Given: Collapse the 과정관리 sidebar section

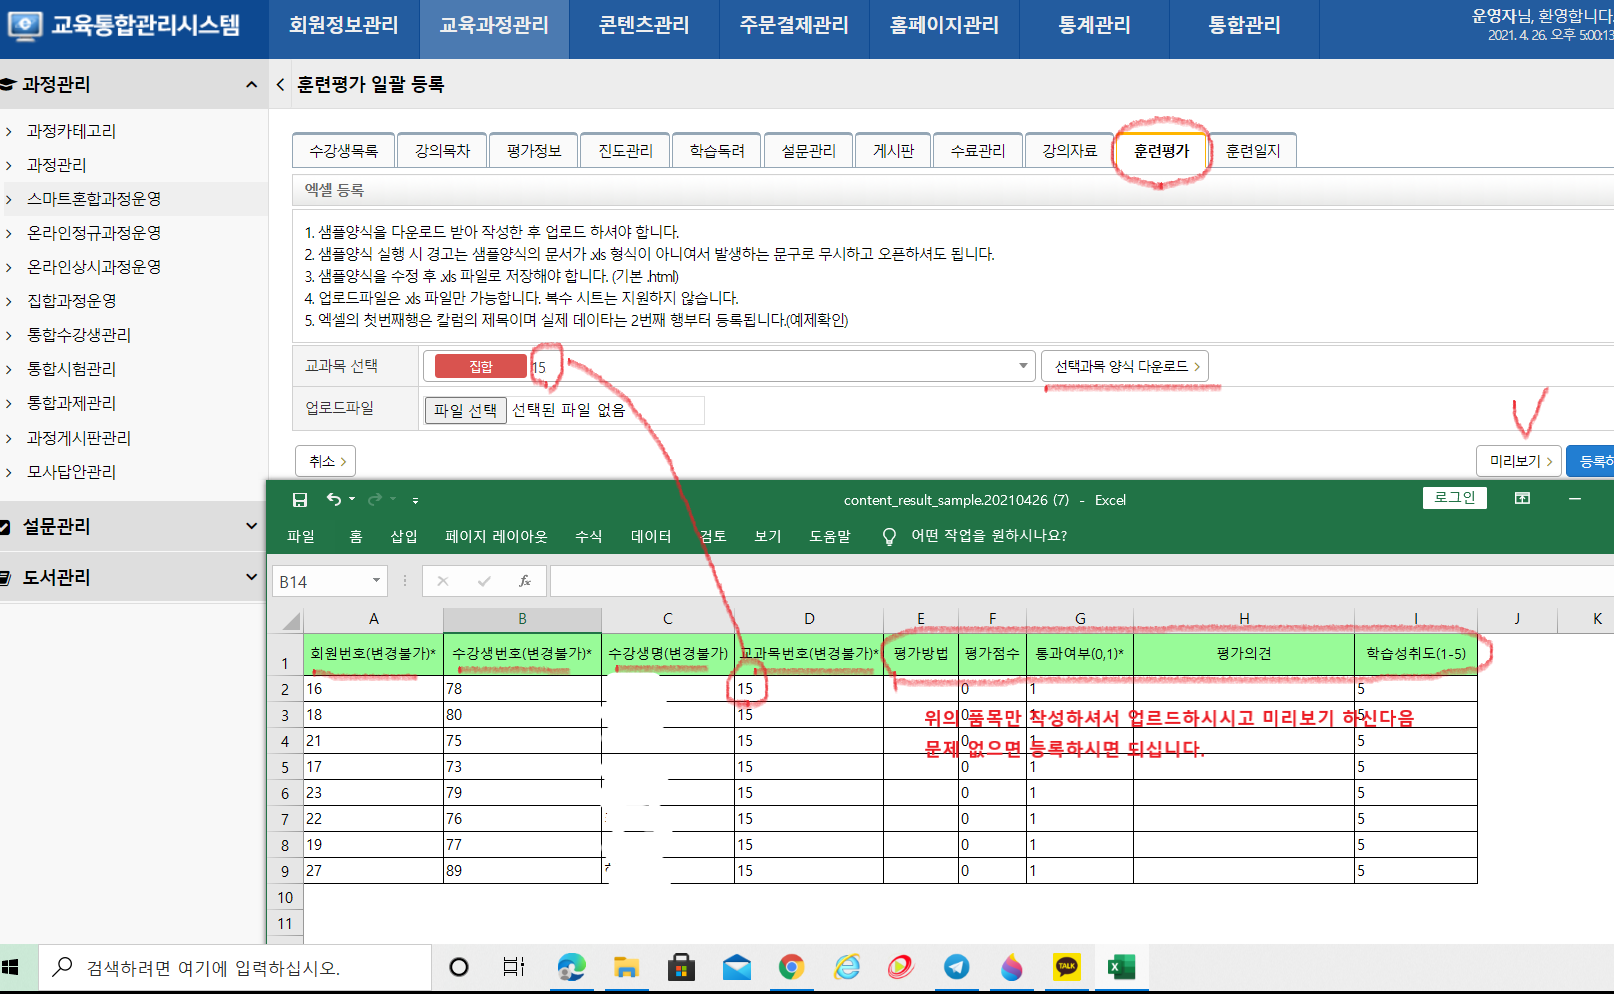Looking at the screenshot, I should (251, 85).
